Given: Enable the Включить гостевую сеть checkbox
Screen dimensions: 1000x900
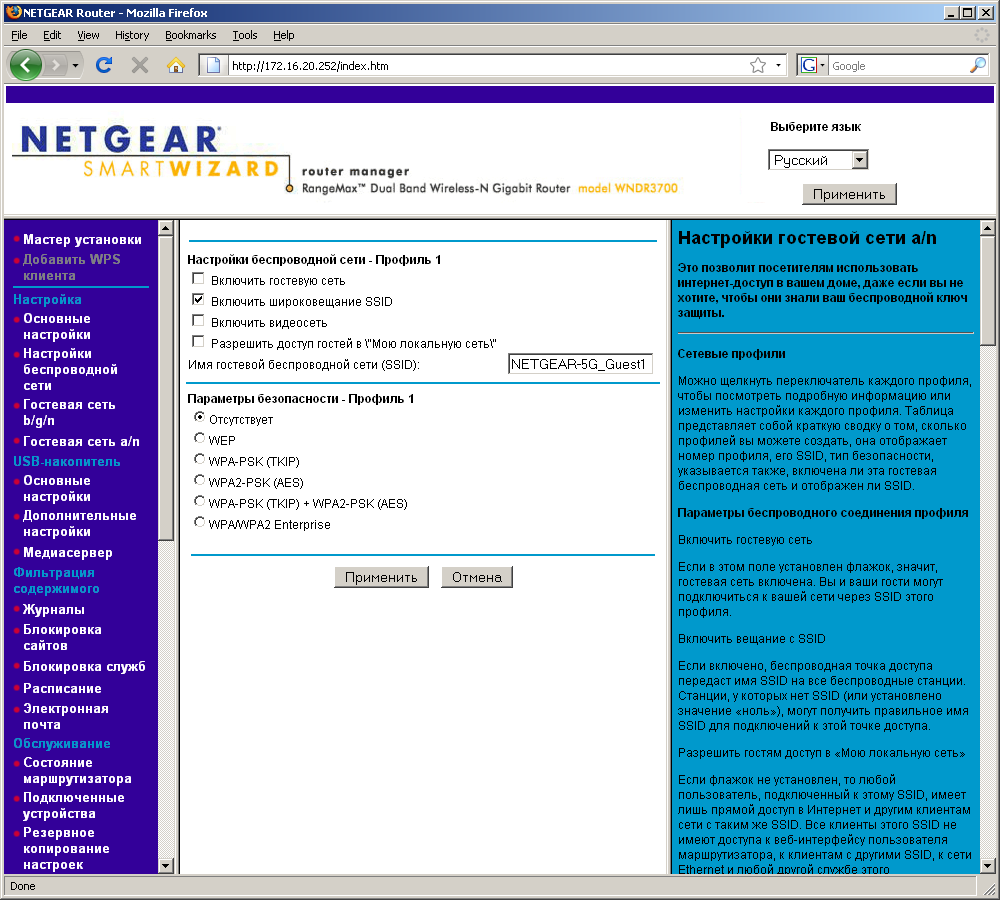Looking at the screenshot, I should tap(198, 279).
